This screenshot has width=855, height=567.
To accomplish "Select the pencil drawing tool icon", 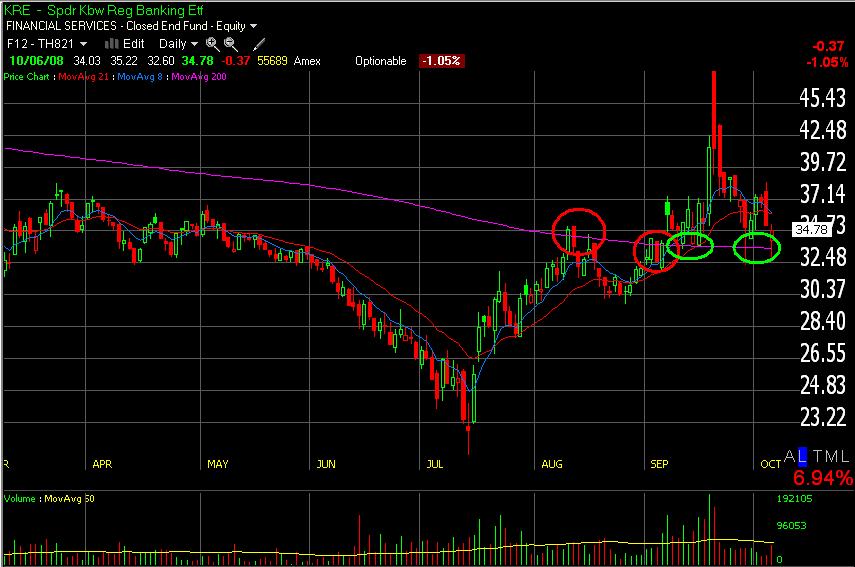I will 258,44.
